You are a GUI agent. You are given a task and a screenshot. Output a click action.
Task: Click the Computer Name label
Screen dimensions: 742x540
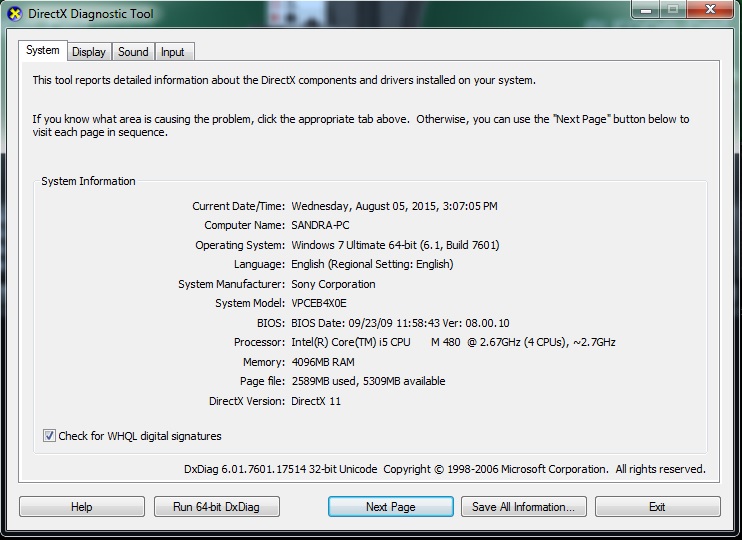pos(245,225)
